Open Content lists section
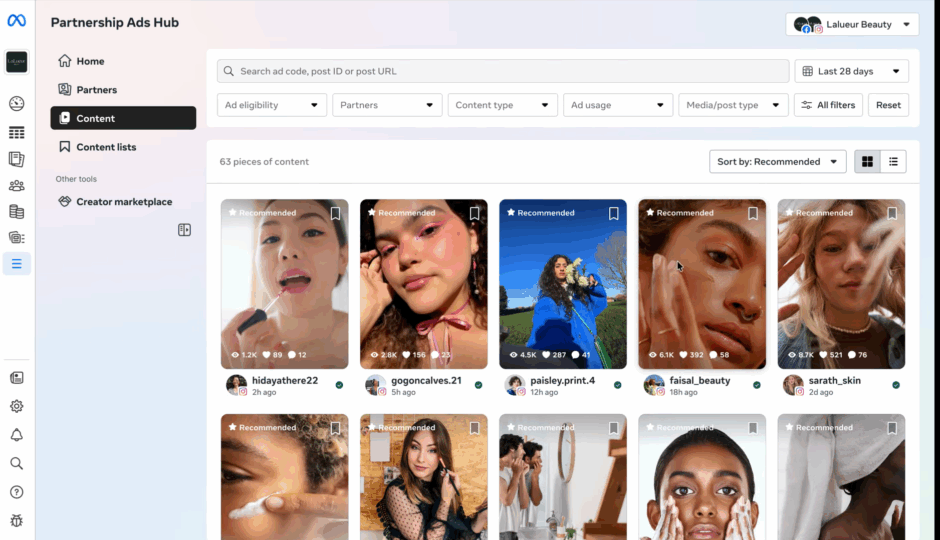 [x=106, y=147]
